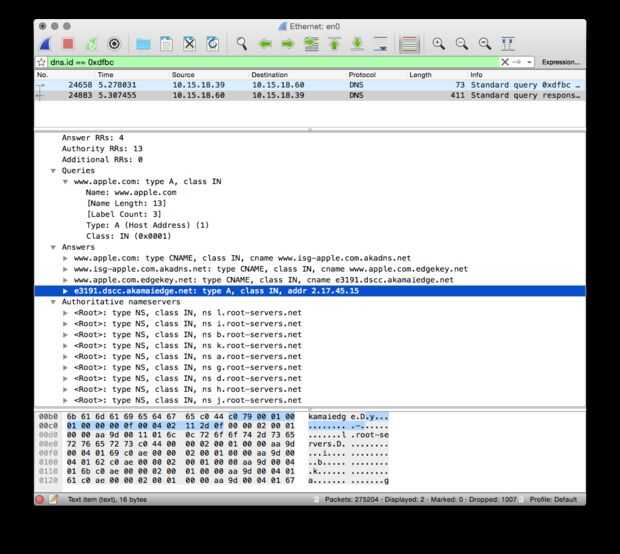Select packet 24658 DNS query

coord(310,85)
